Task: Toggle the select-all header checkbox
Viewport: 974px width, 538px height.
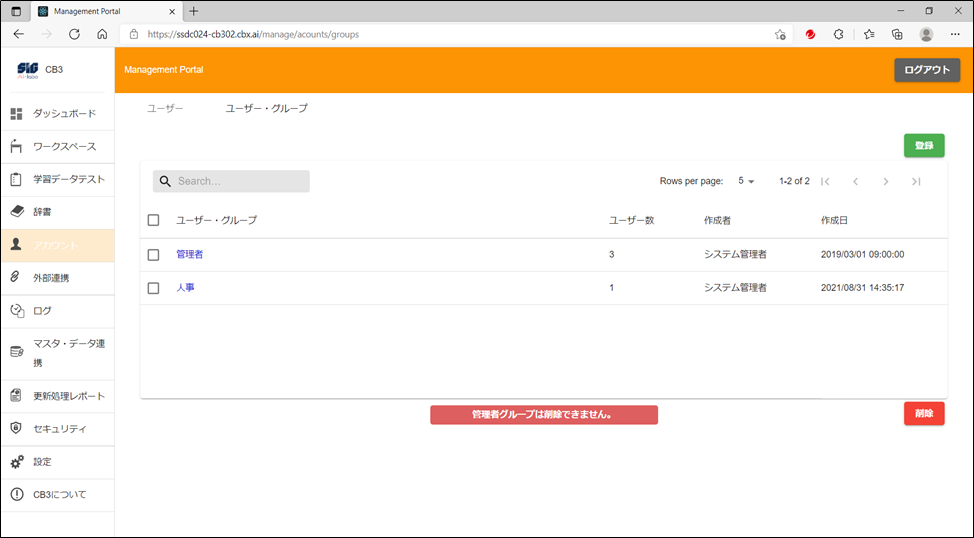Action: click(153, 220)
